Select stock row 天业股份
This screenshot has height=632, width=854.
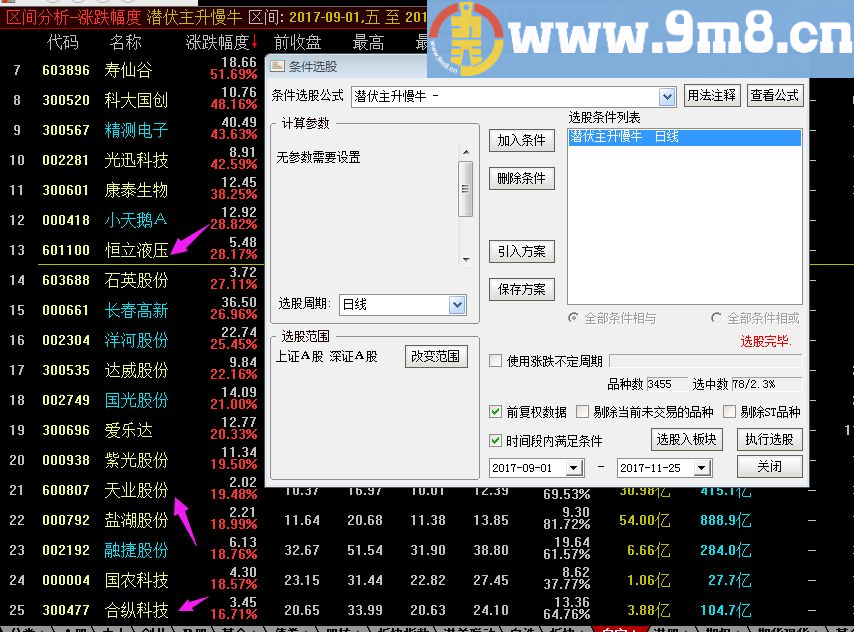point(136,490)
